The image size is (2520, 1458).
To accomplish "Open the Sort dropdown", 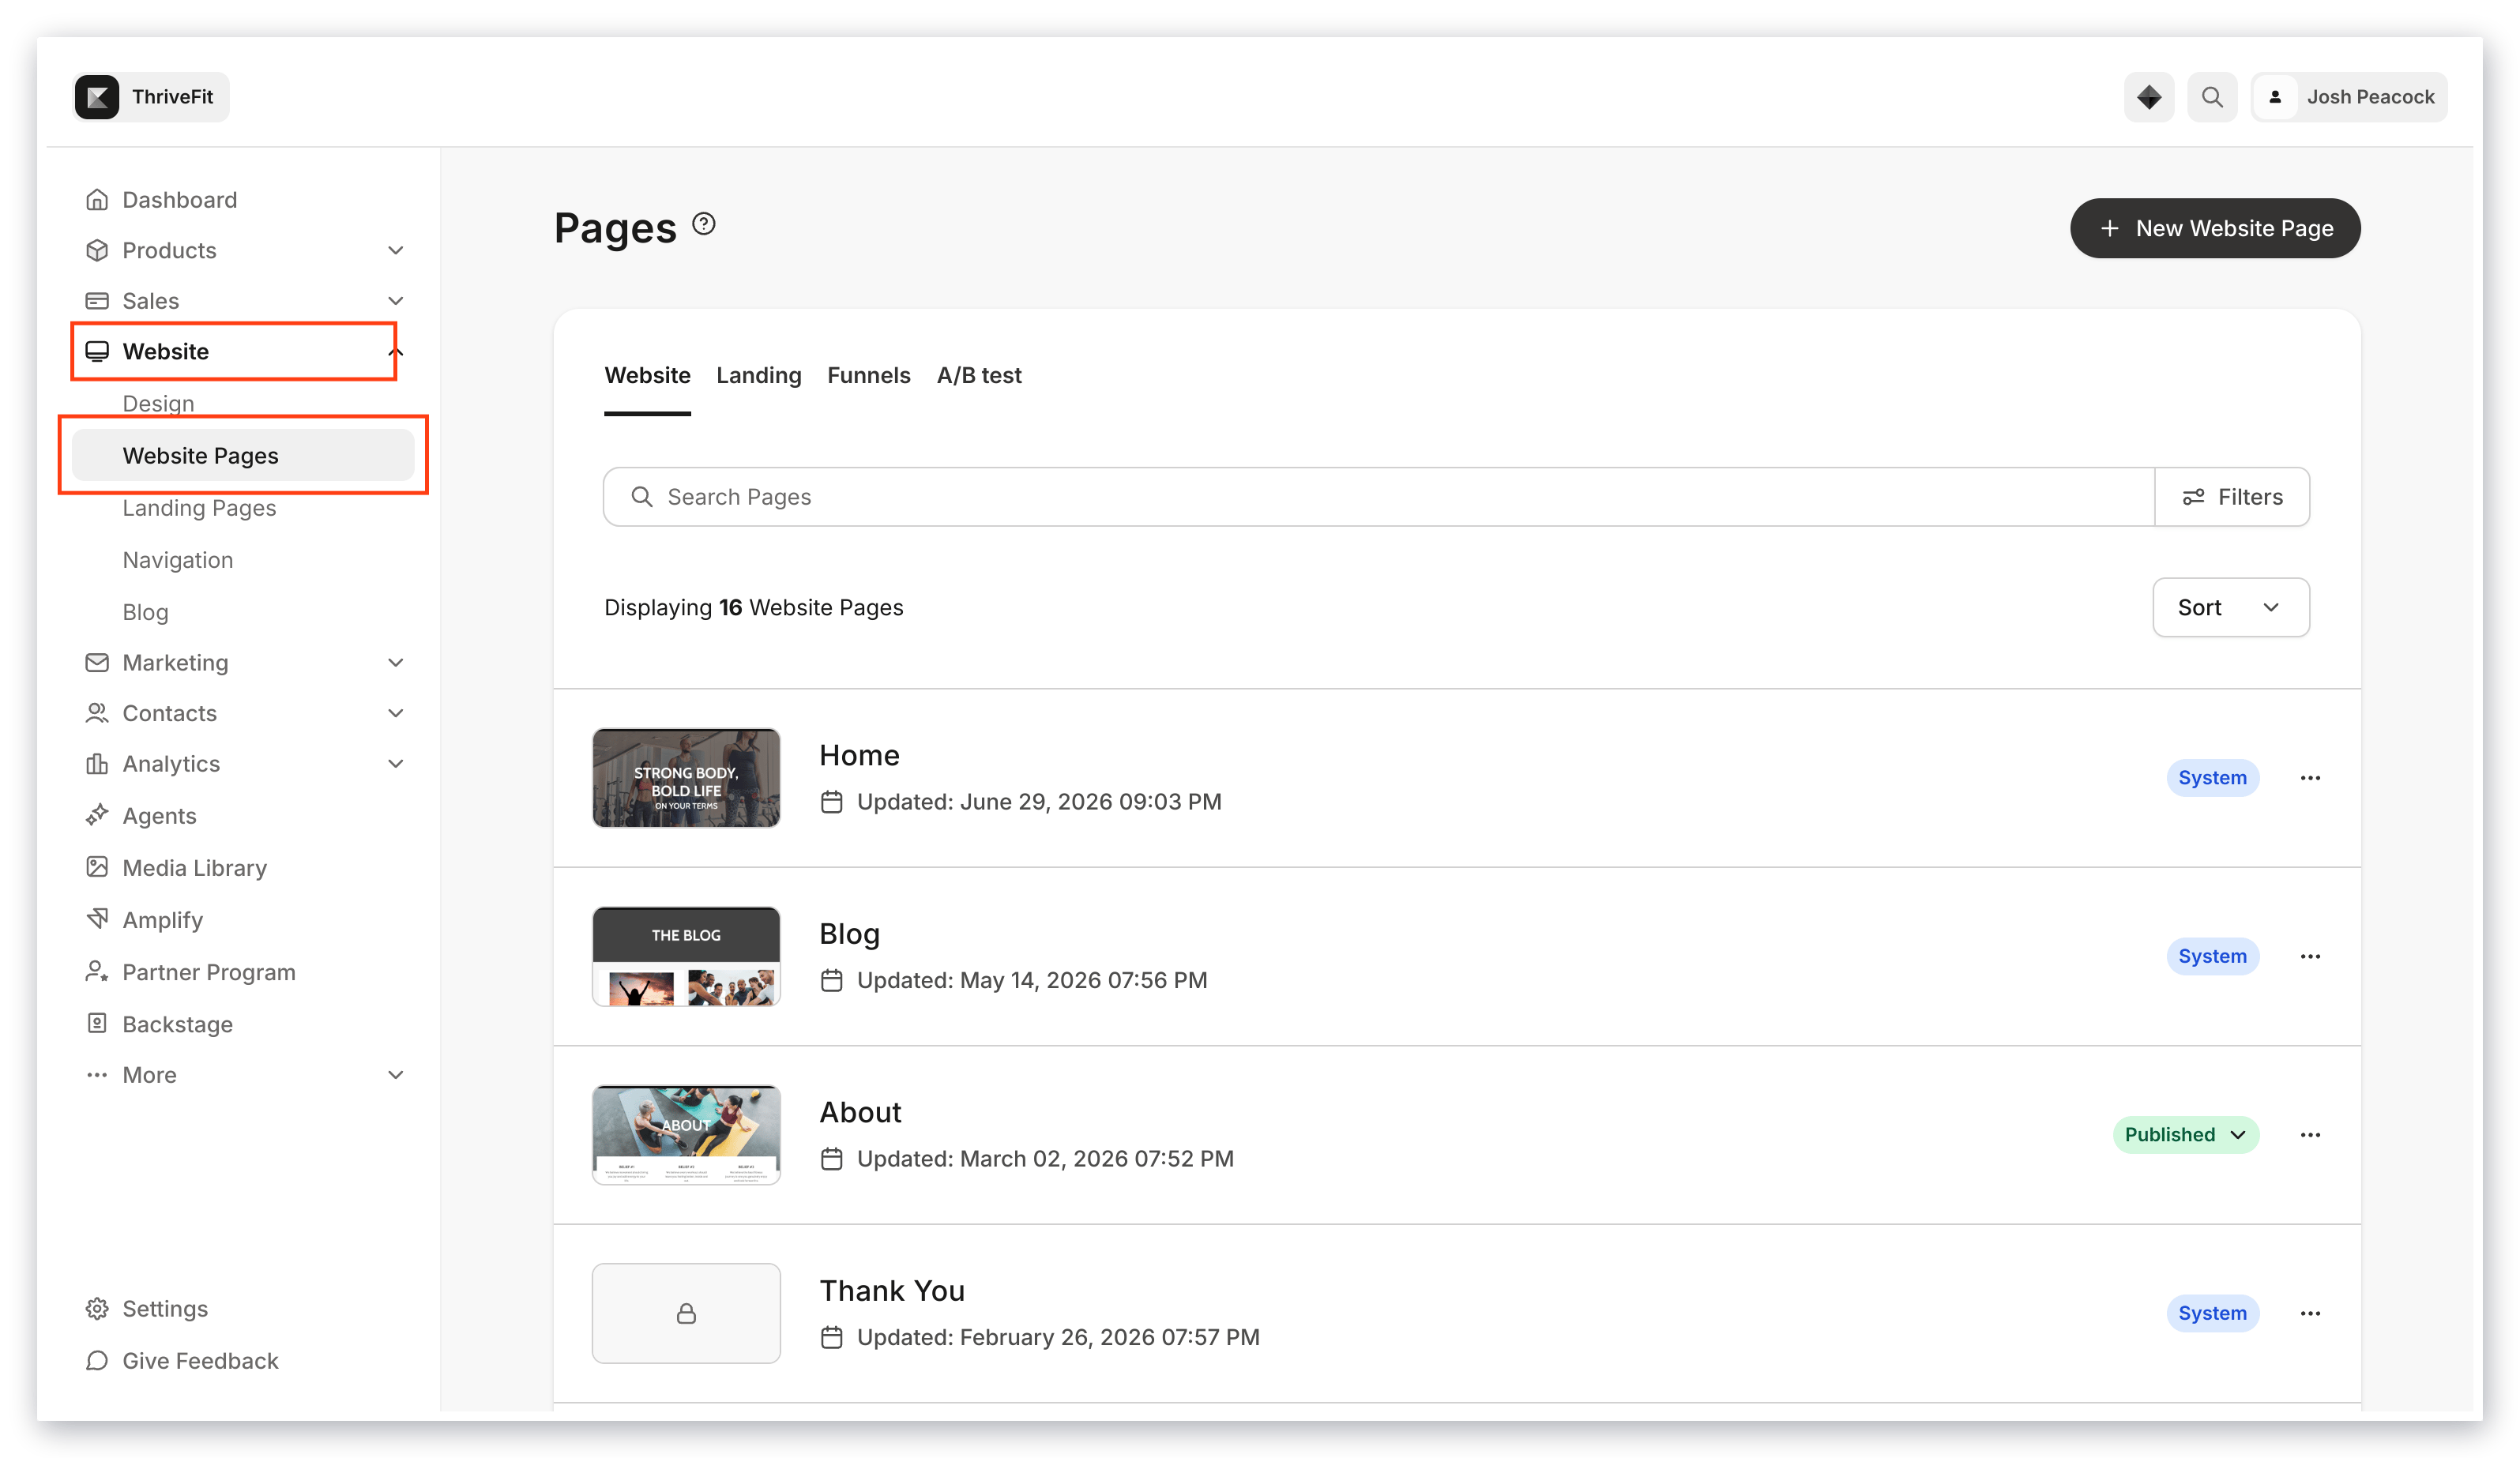I will [2231, 607].
